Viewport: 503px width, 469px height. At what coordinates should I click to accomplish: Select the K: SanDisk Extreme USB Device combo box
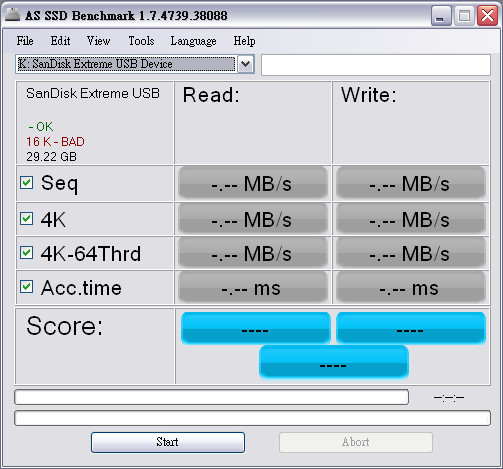[135, 64]
